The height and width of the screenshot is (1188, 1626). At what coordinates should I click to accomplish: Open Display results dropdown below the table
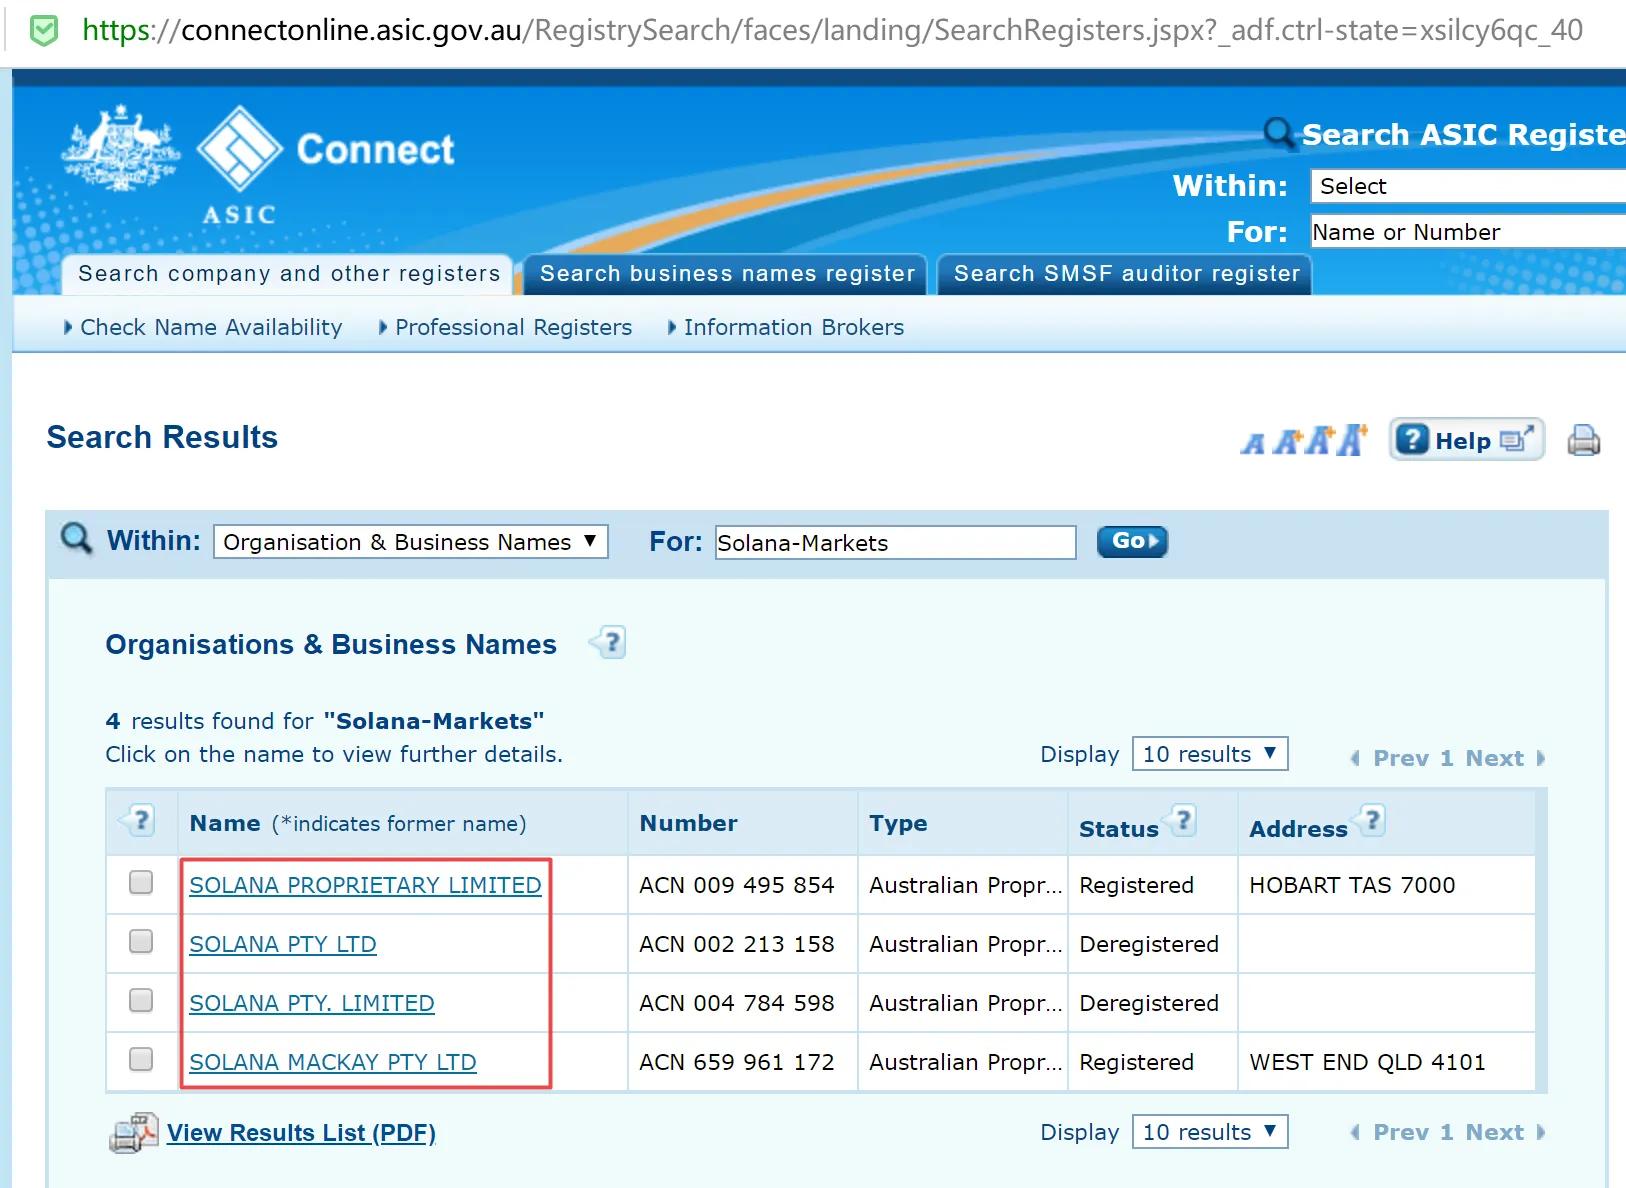pos(1210,1132)
